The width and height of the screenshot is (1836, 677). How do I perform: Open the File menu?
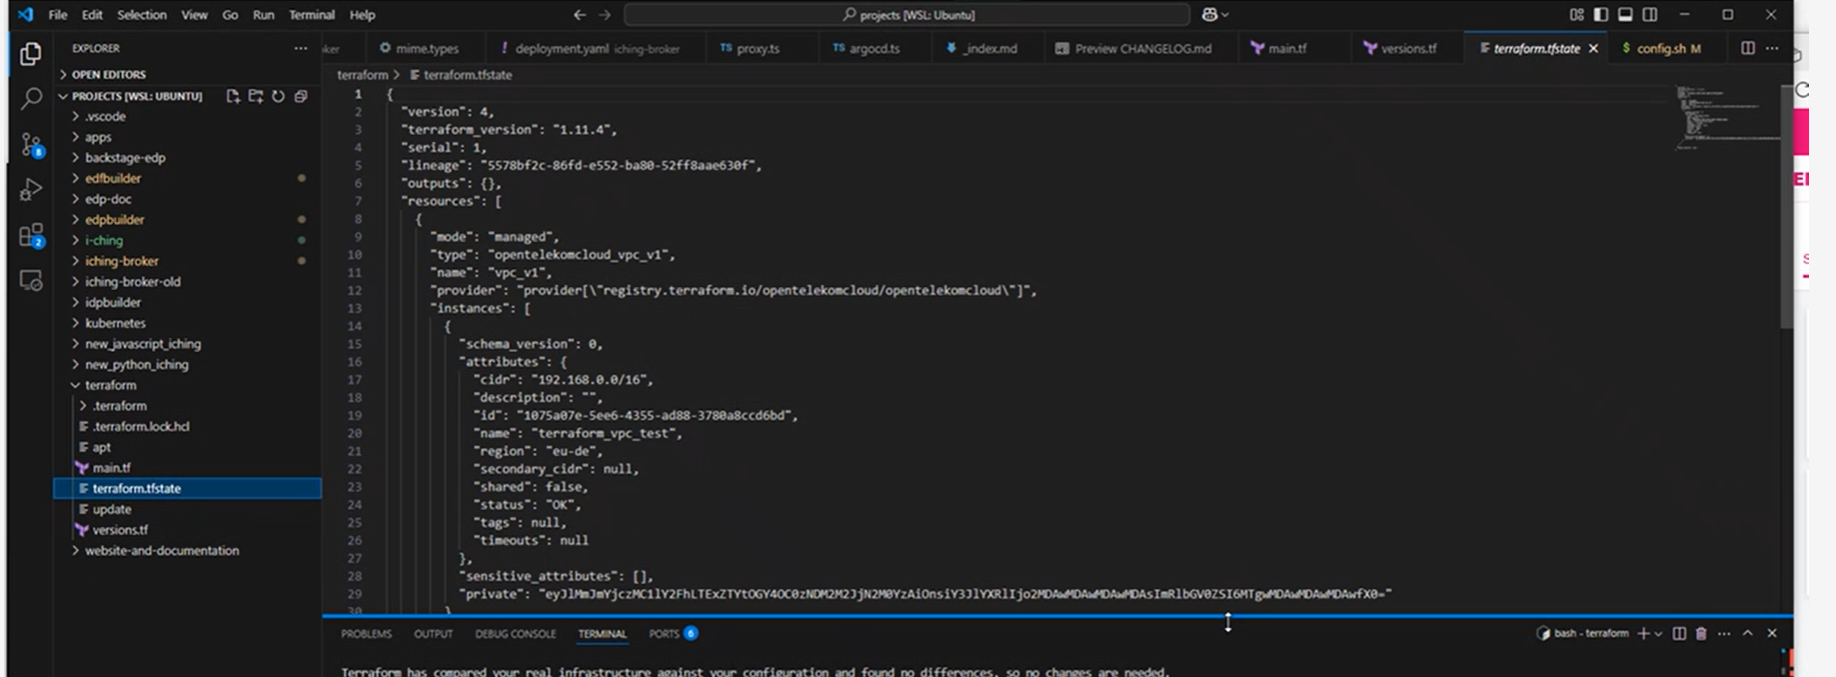pos(58,15)
